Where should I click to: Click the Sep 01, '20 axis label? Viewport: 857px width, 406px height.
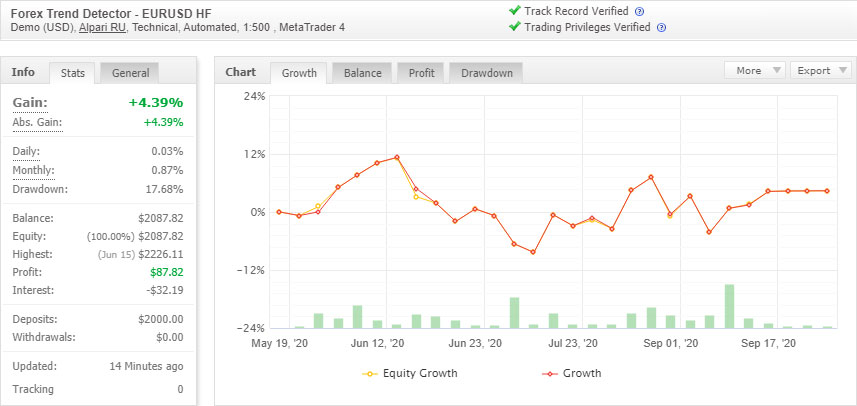pos(670,344)
